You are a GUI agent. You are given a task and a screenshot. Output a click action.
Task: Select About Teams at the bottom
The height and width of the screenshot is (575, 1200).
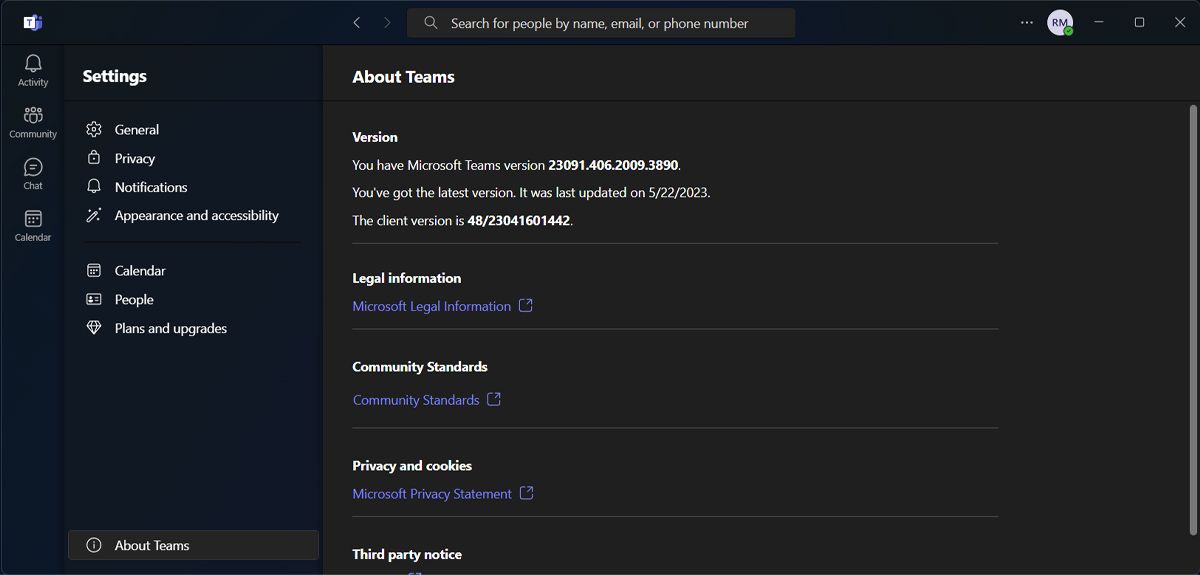tap(193, 545)
